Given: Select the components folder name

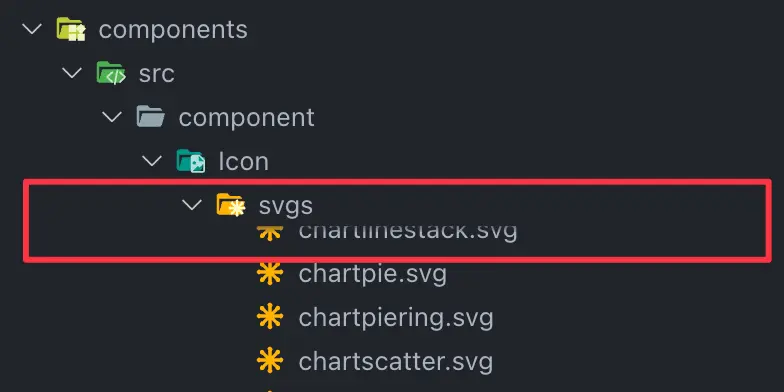Looking at the screenshot, I should click(173, 30).
